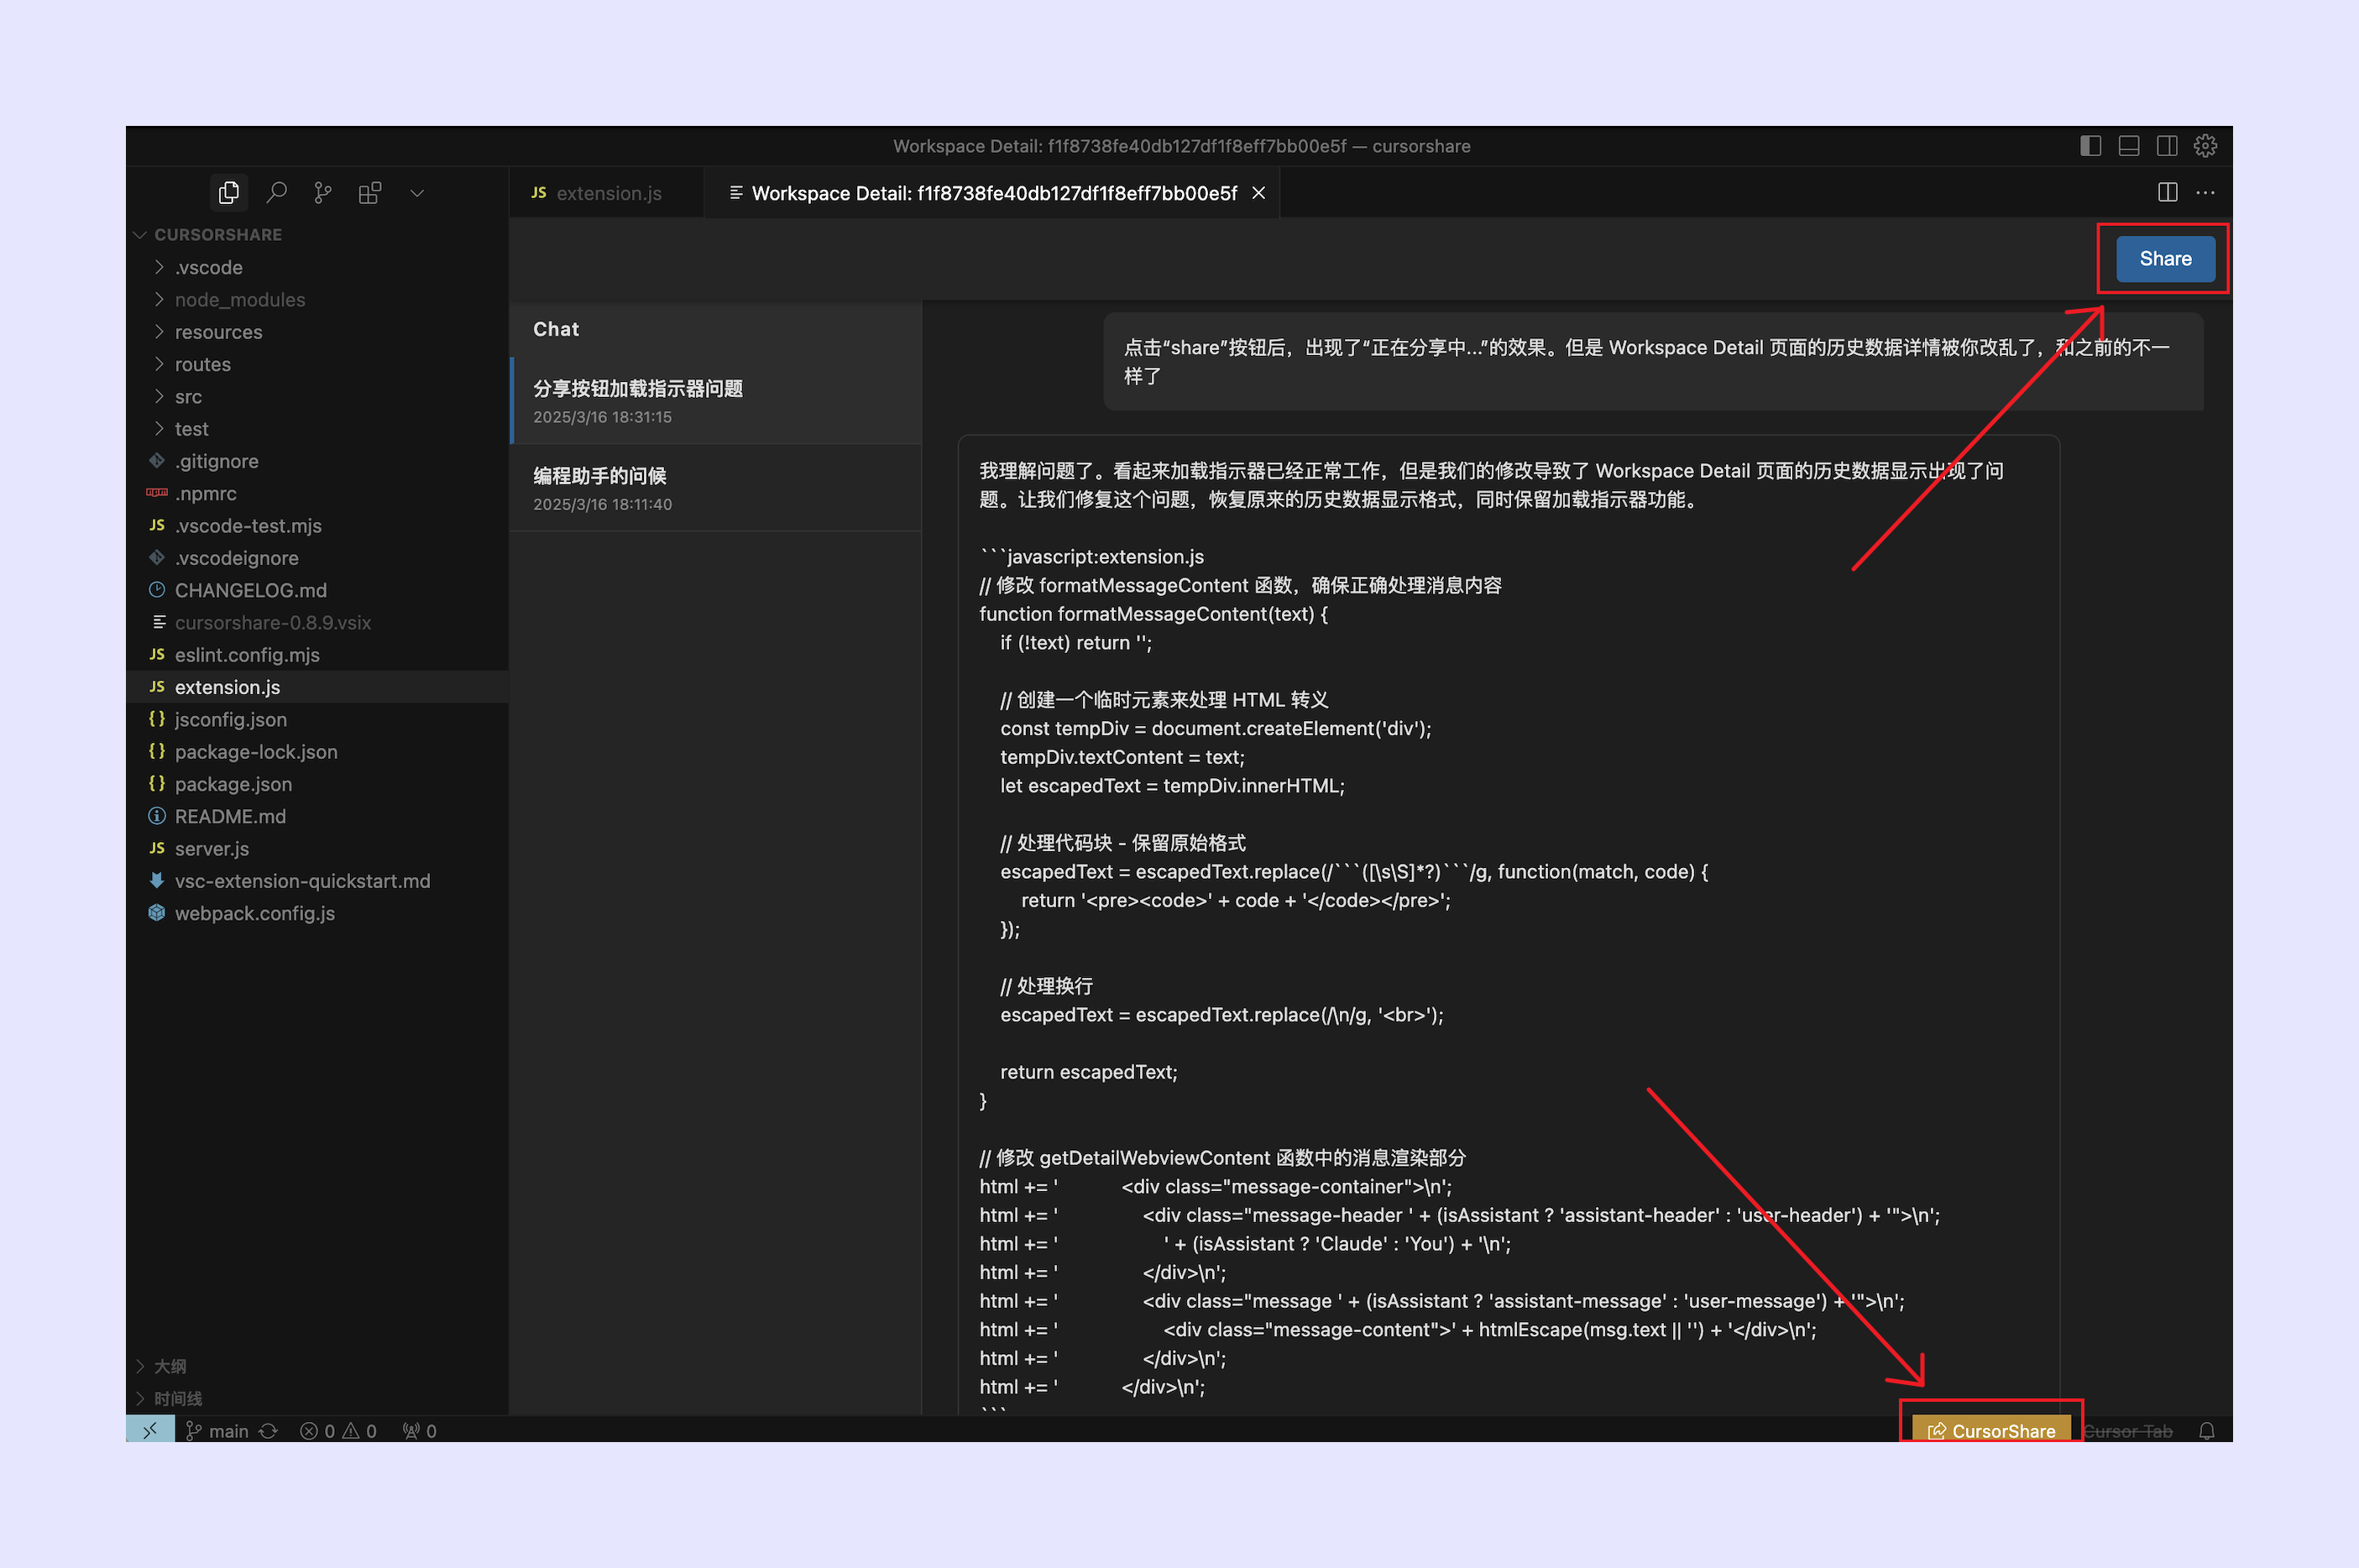The height and width of the screenshot is (1568, 2359).
Task: Open the Source Control view icon
Action: point(323,192)
